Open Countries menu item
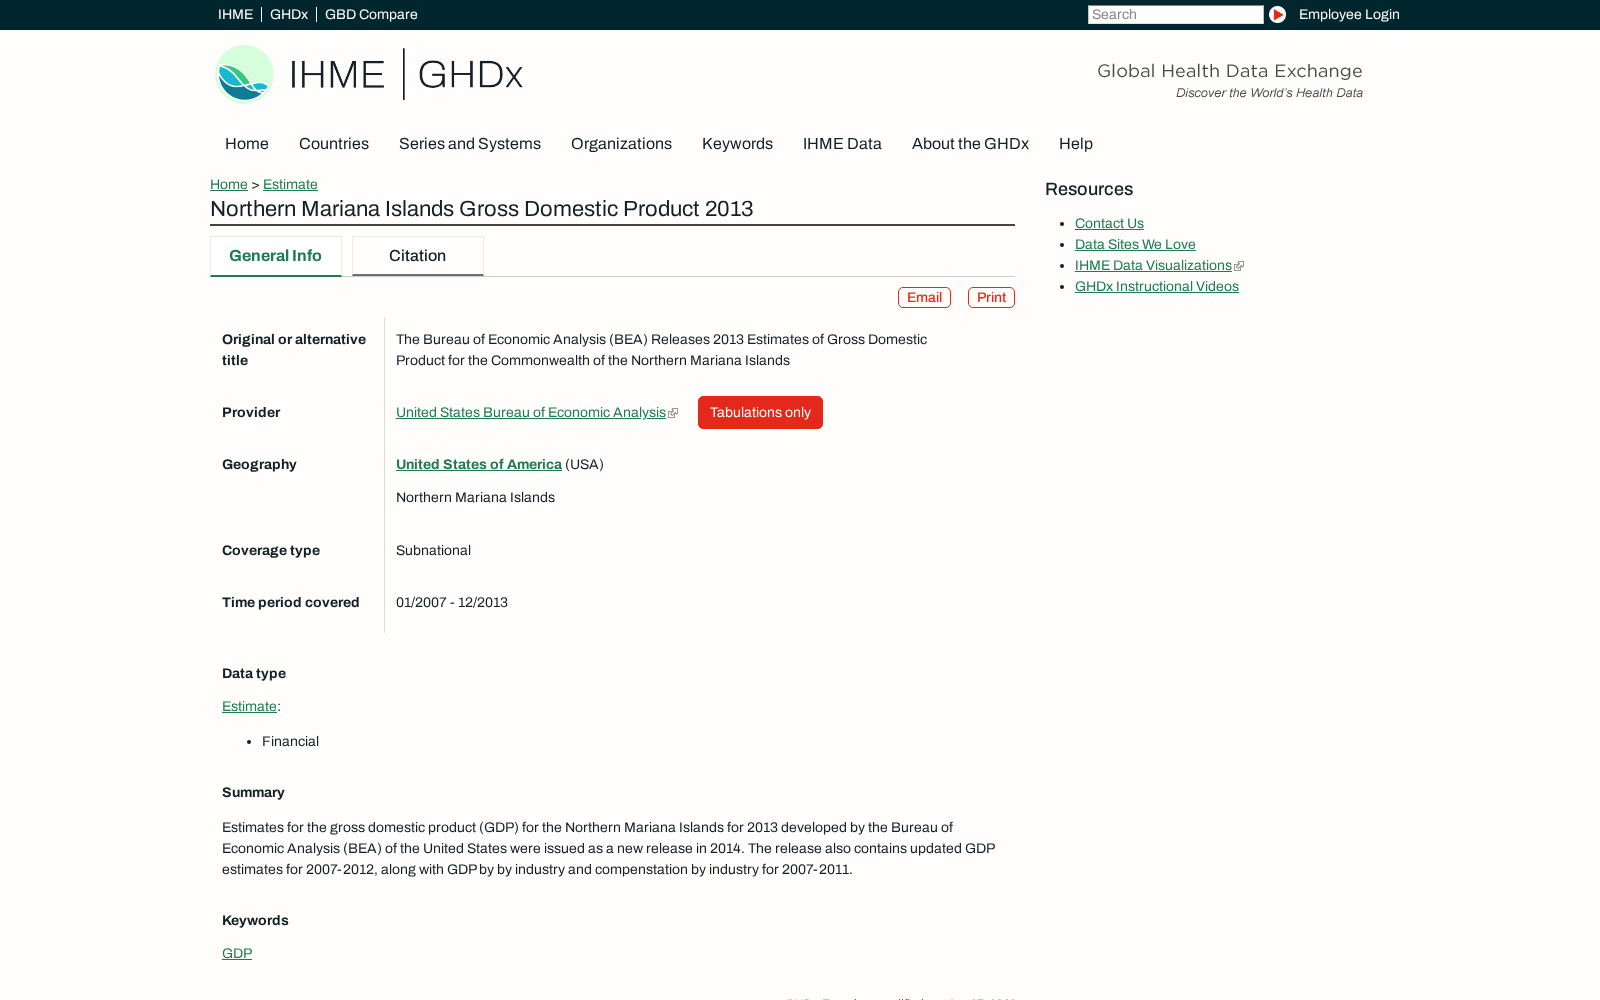The height and width of the screenshot is (1000, 1600). click(x=334, y=144)
